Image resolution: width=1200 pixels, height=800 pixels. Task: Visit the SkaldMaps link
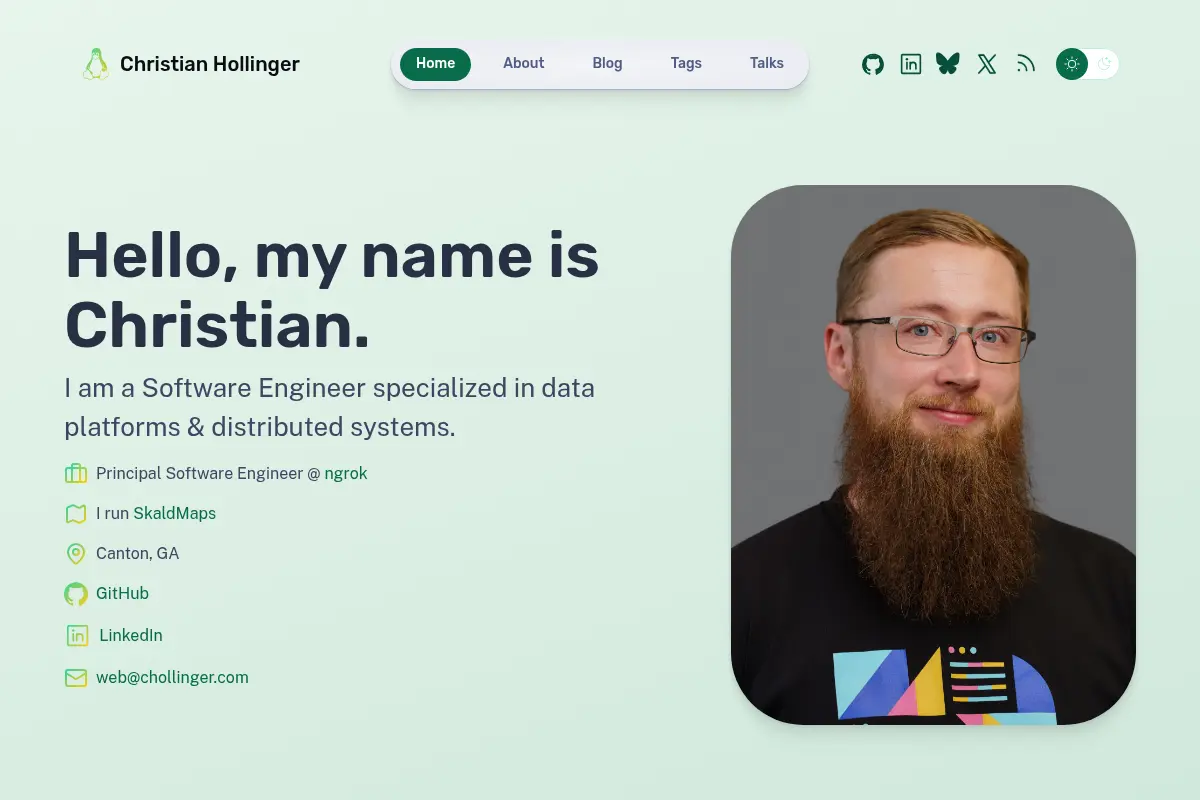tap(175, 513)
